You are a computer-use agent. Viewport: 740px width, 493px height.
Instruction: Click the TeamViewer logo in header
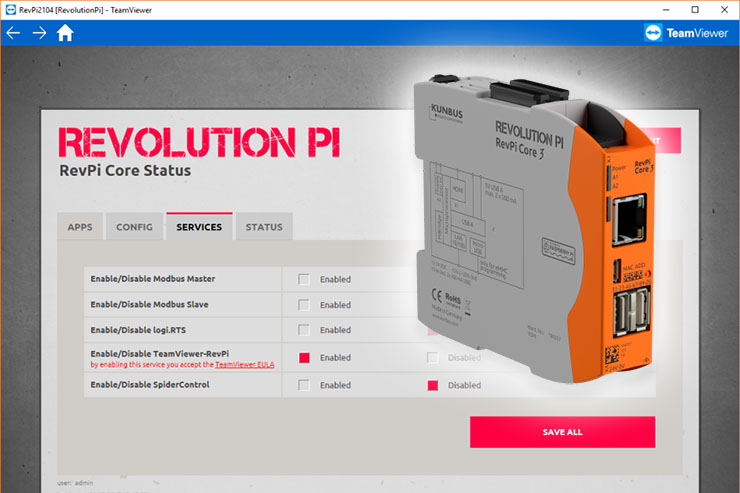point(687,32)
